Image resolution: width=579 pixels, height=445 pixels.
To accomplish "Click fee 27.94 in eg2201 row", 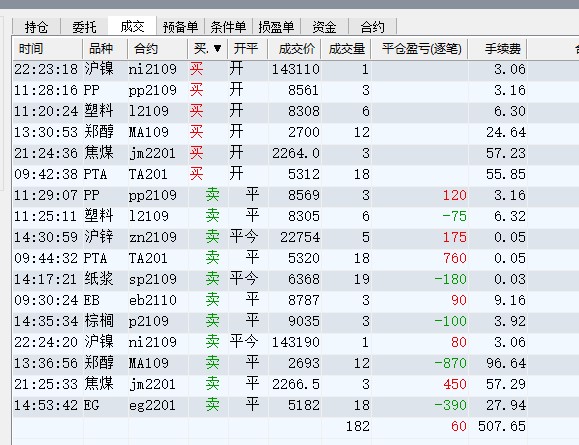I will point(506,405).
